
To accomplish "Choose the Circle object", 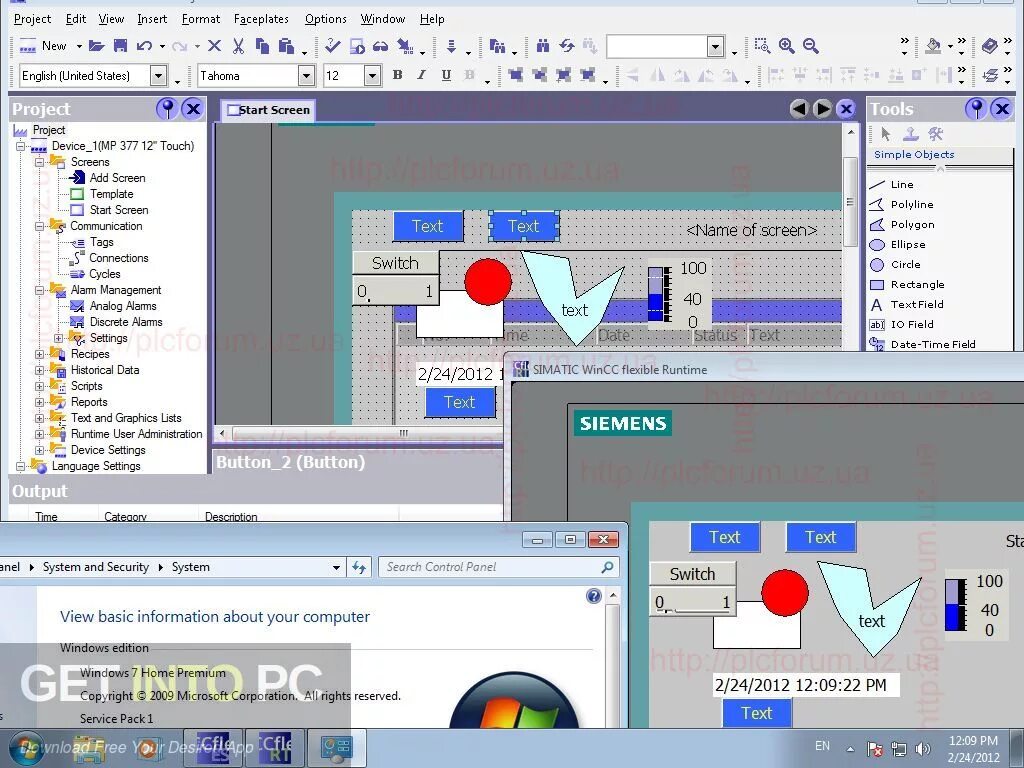I will tap(905, 264).
